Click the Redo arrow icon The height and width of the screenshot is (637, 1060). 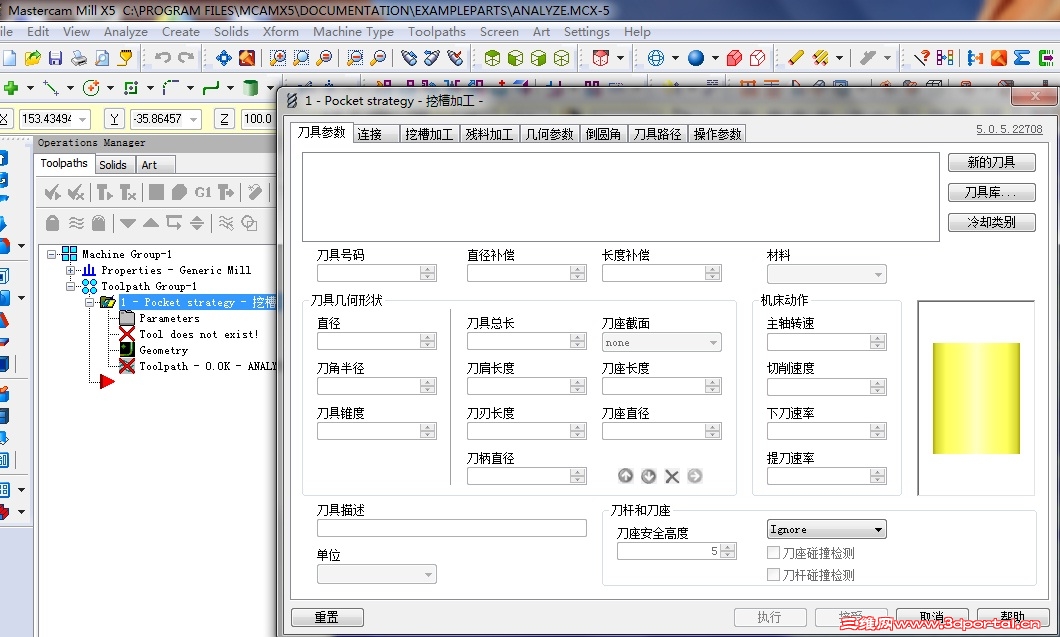click(x=186, y=58)
